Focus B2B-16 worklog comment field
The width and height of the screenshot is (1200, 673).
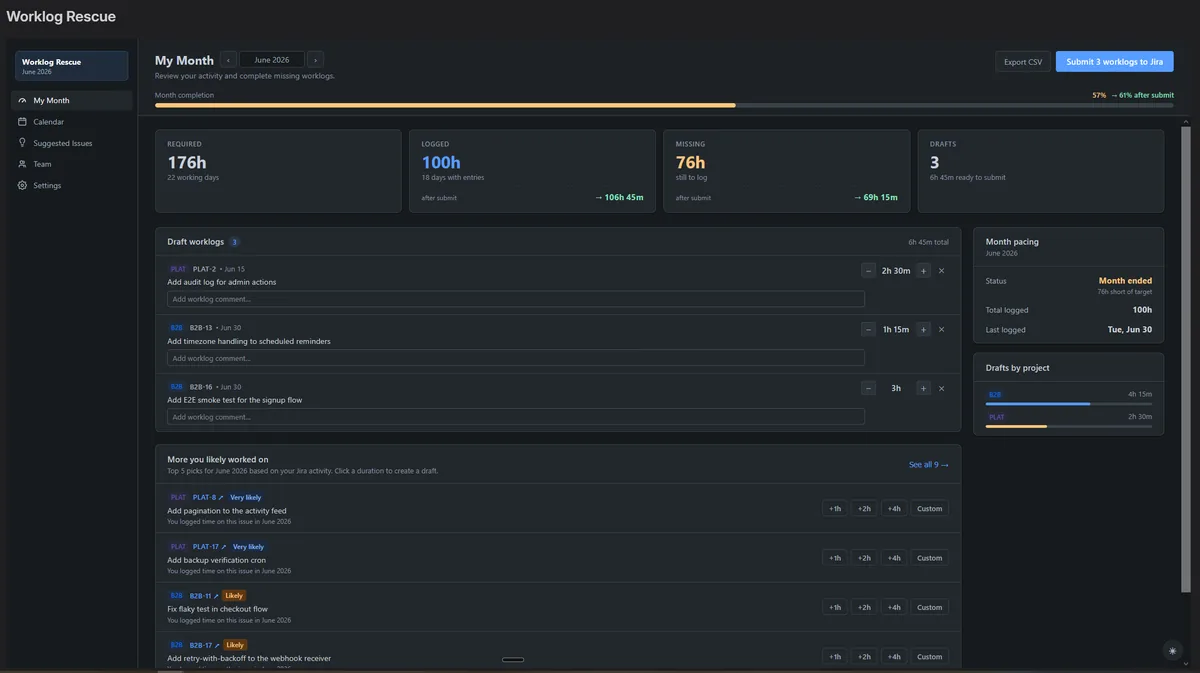(x=516, y=417)
